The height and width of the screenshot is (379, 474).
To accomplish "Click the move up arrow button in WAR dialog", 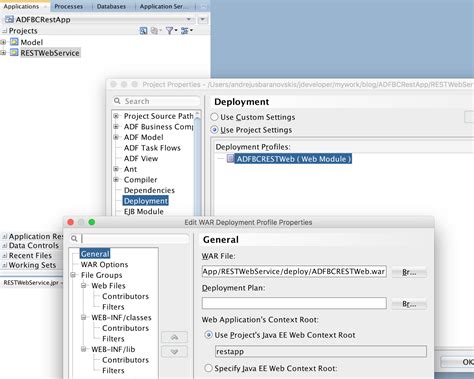I will coord(174,337).
